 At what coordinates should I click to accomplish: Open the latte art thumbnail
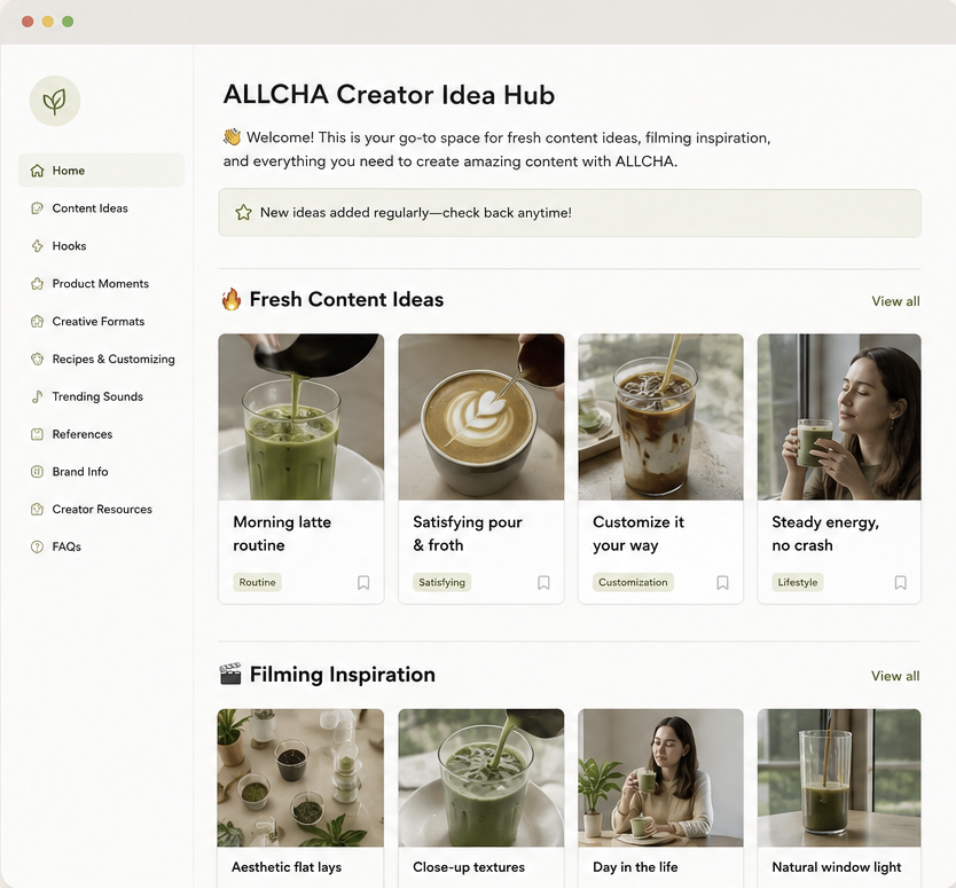[481, 417]
